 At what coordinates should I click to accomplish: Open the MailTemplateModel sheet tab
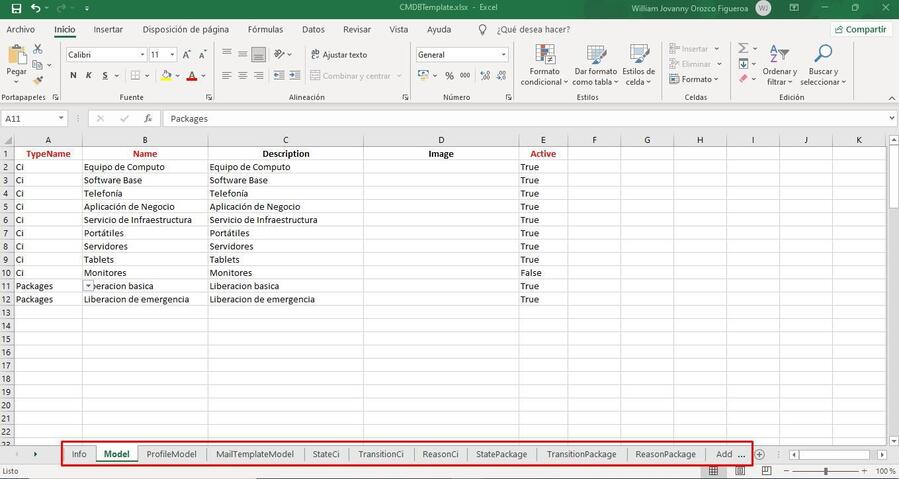(x=255, y=454)
